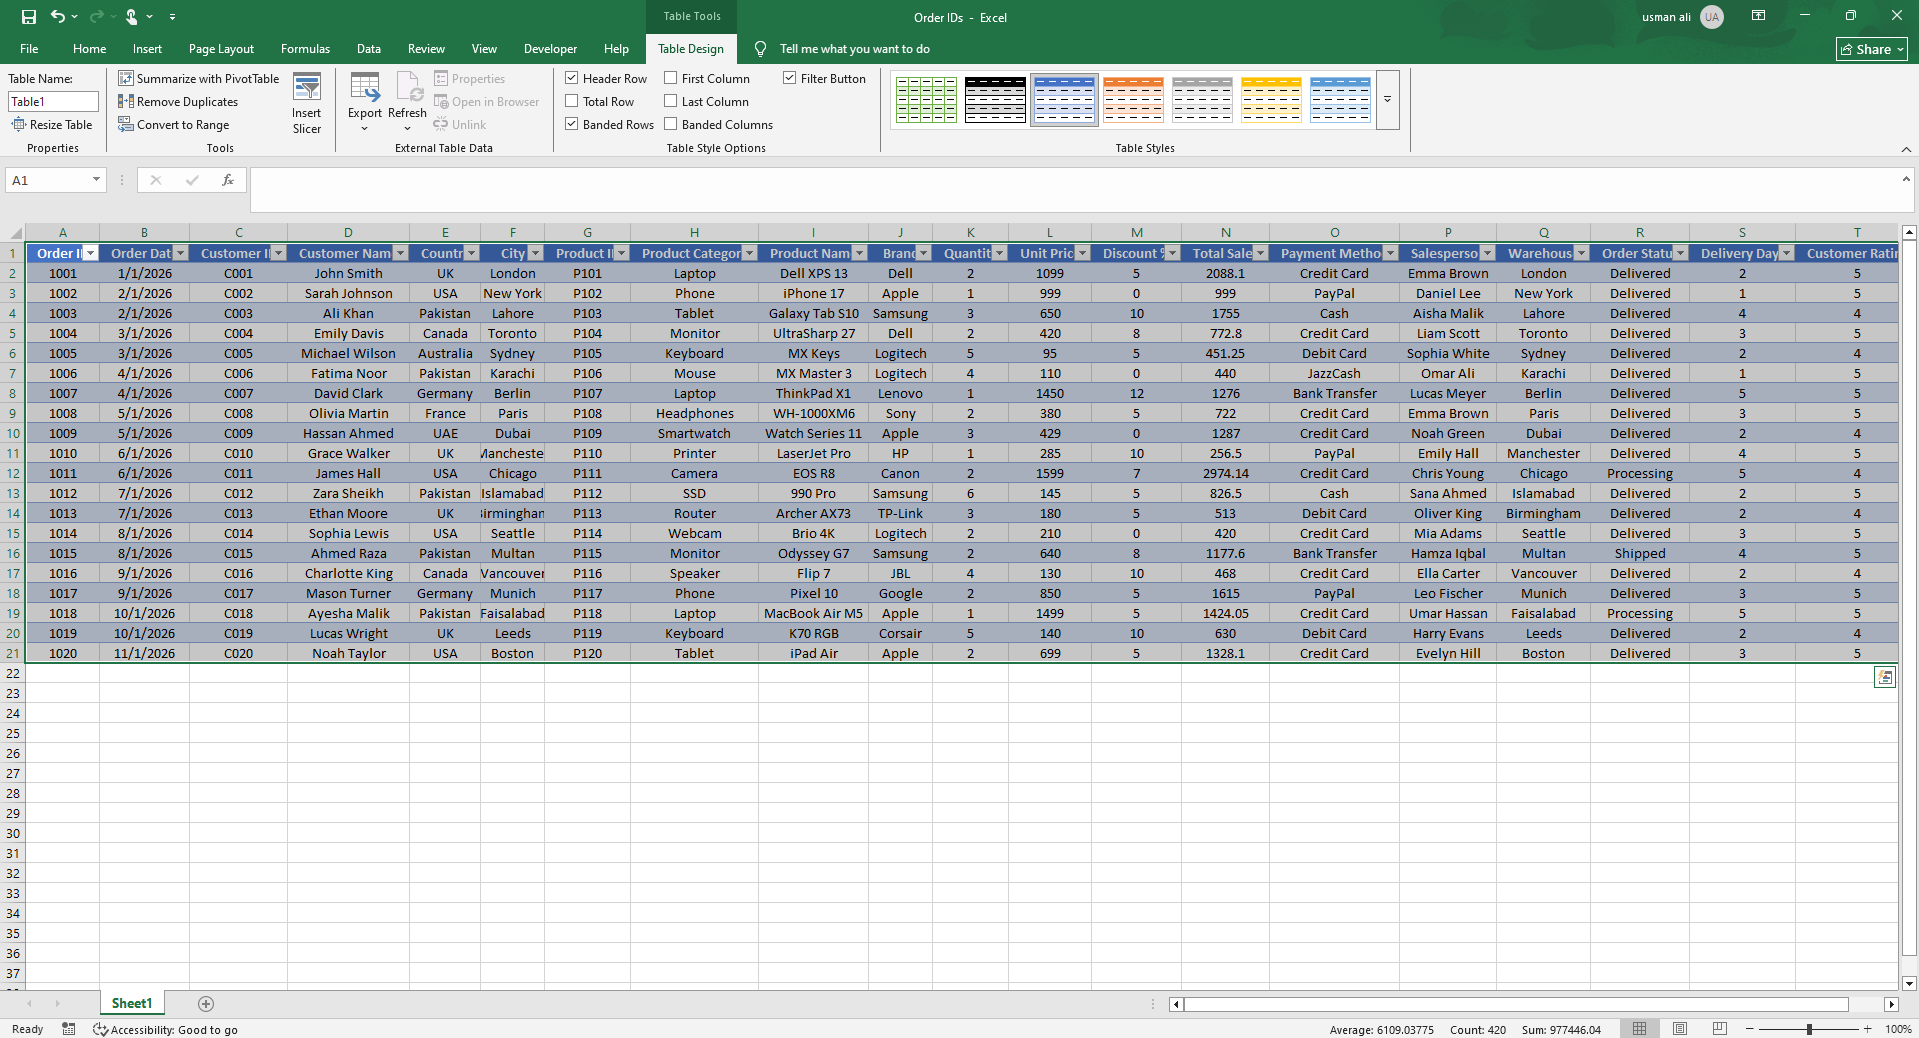This screenshot has width=1919, height=1038.
Task: Click Accessibility: Good to go status
Action: (x=165, y=1029)
